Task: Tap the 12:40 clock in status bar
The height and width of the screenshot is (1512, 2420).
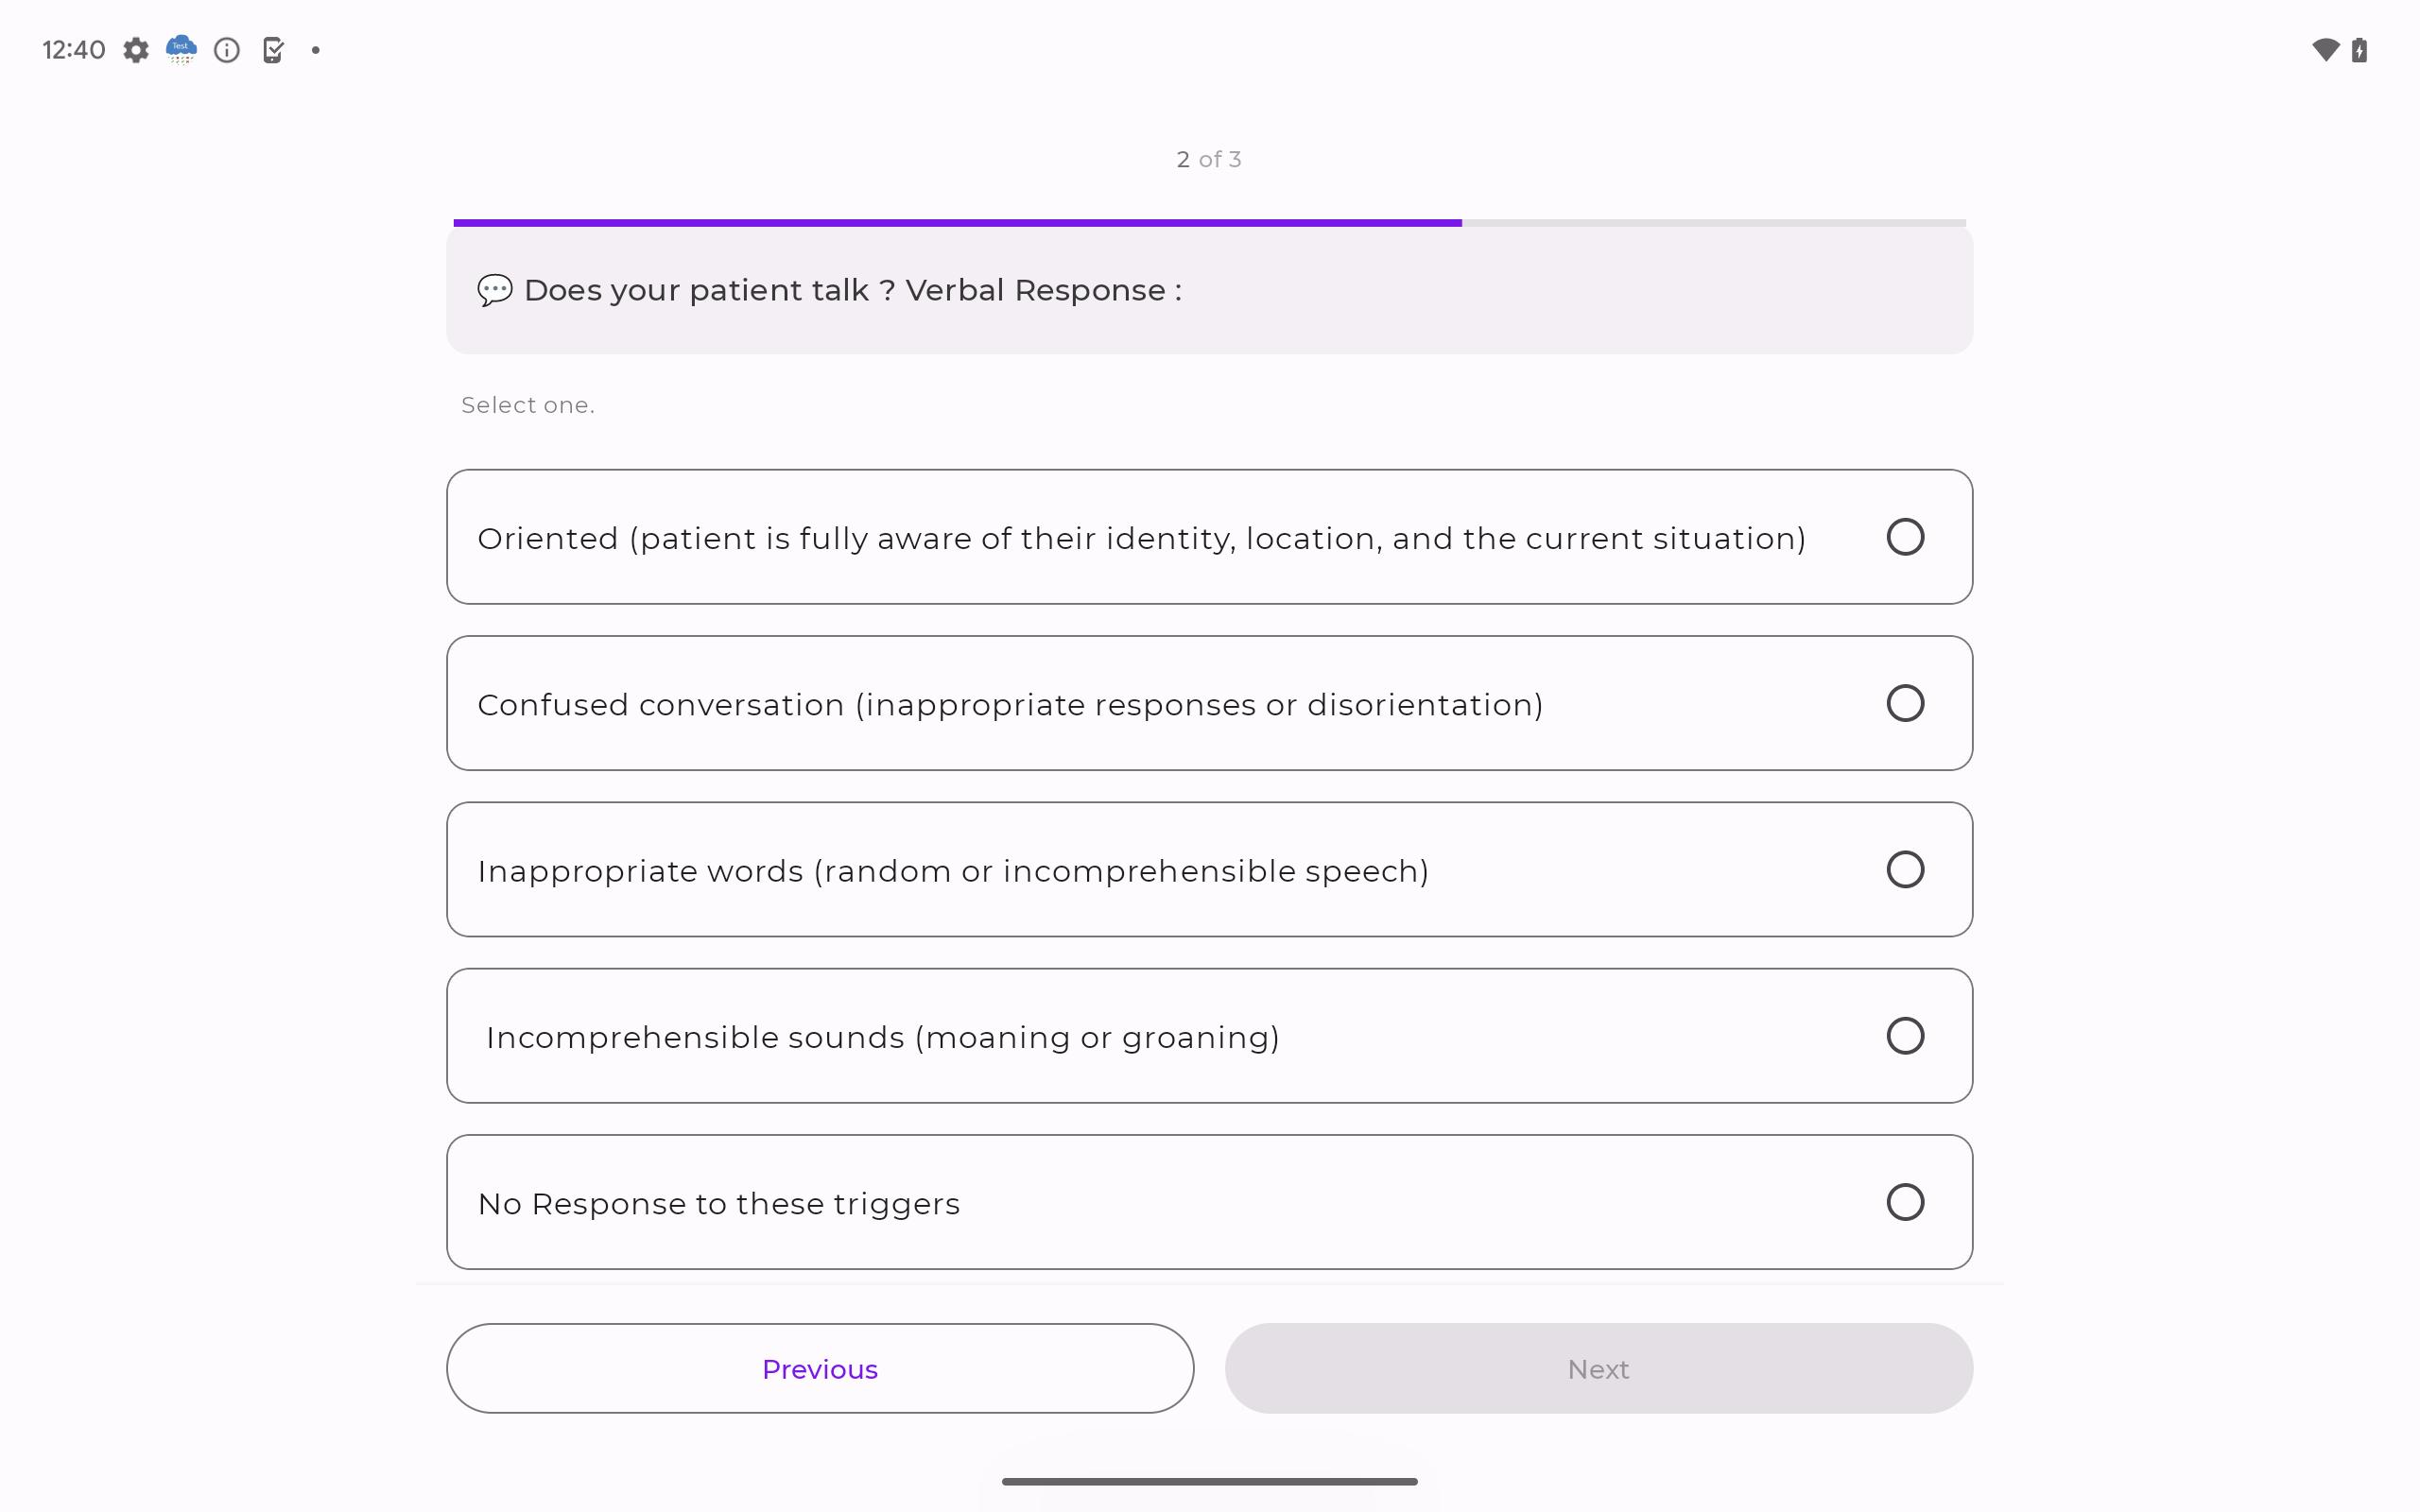Action: 74,50
